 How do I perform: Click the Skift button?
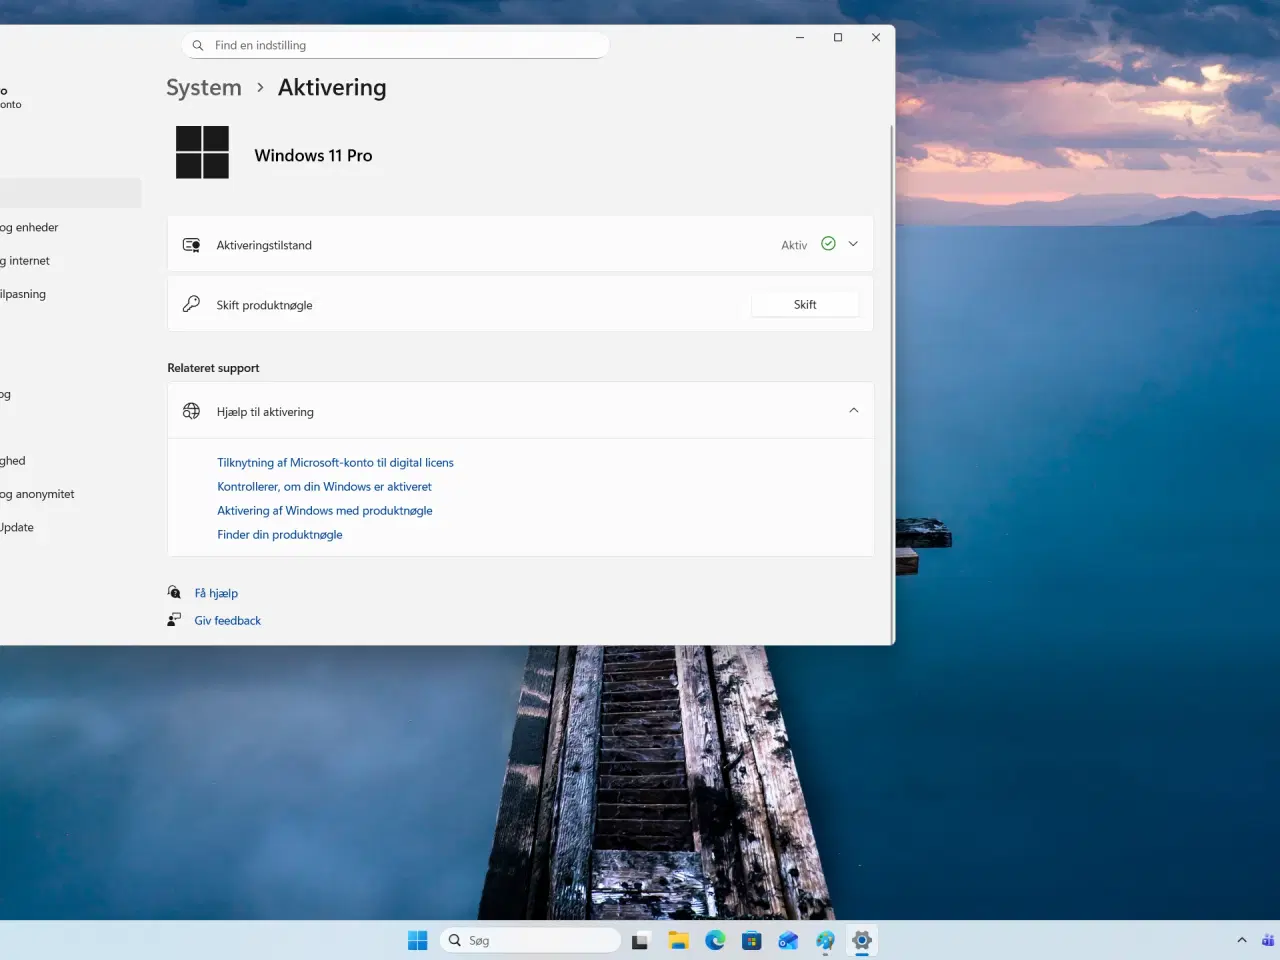804,304
